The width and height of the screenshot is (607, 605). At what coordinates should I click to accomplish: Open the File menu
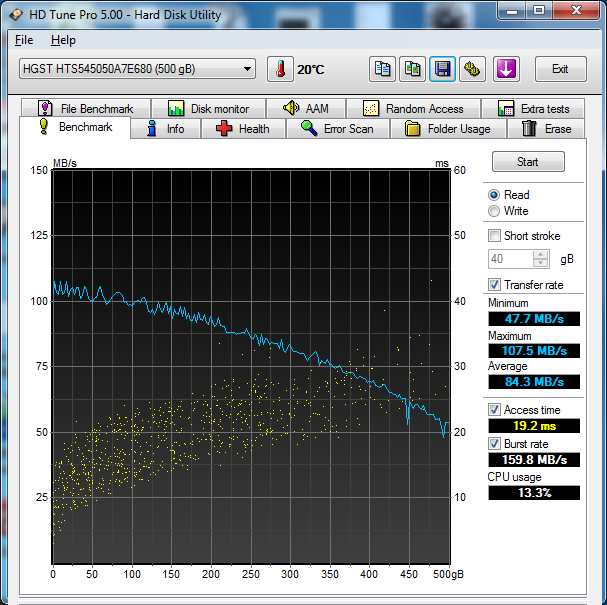pyautogui.click(x=24, y=40)
